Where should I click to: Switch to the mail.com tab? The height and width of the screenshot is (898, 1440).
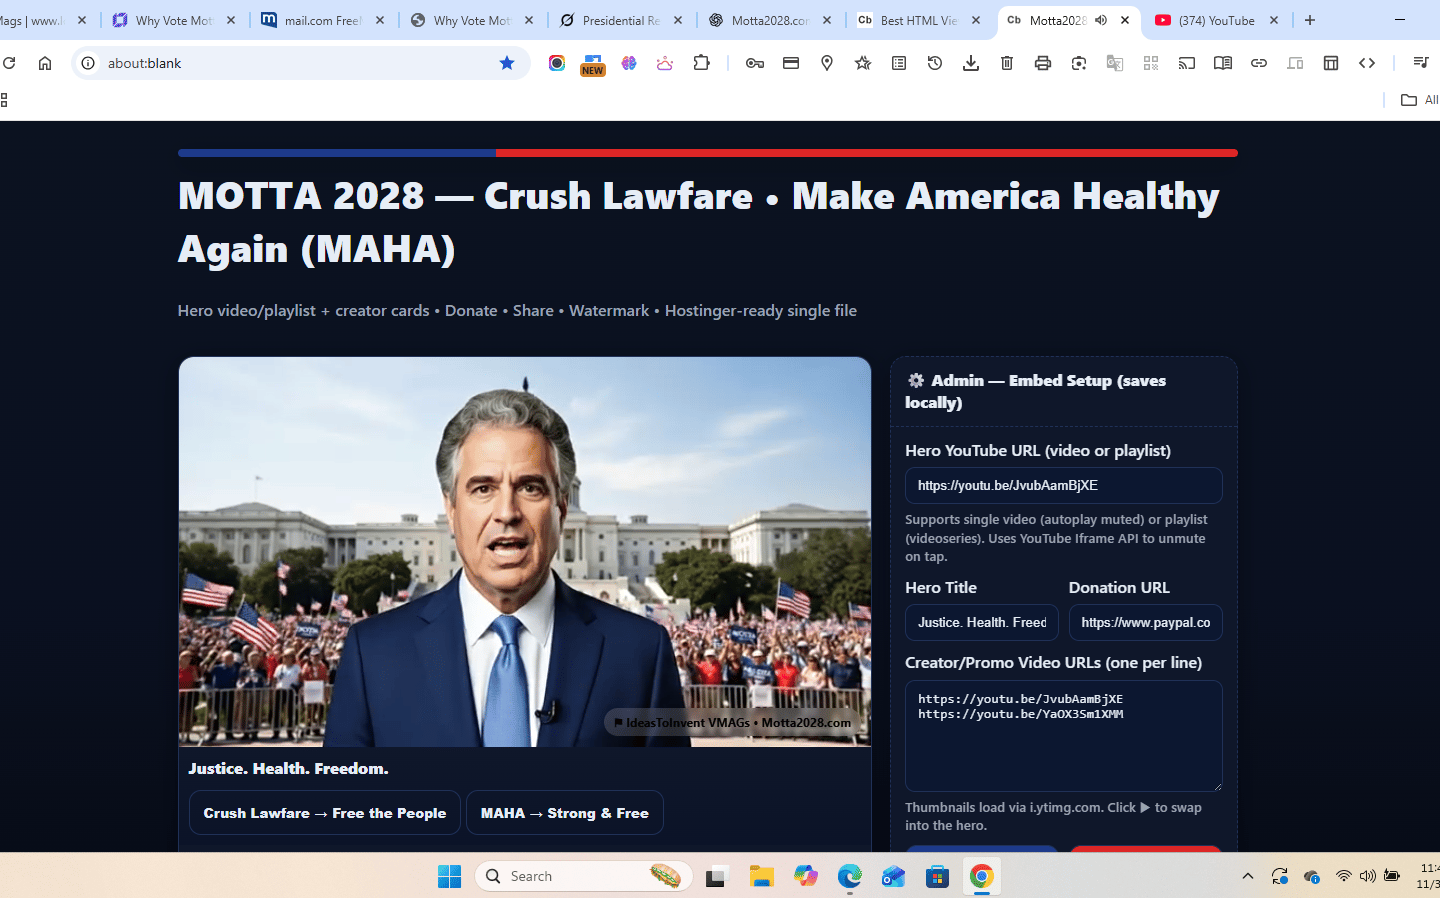(323, 20)
